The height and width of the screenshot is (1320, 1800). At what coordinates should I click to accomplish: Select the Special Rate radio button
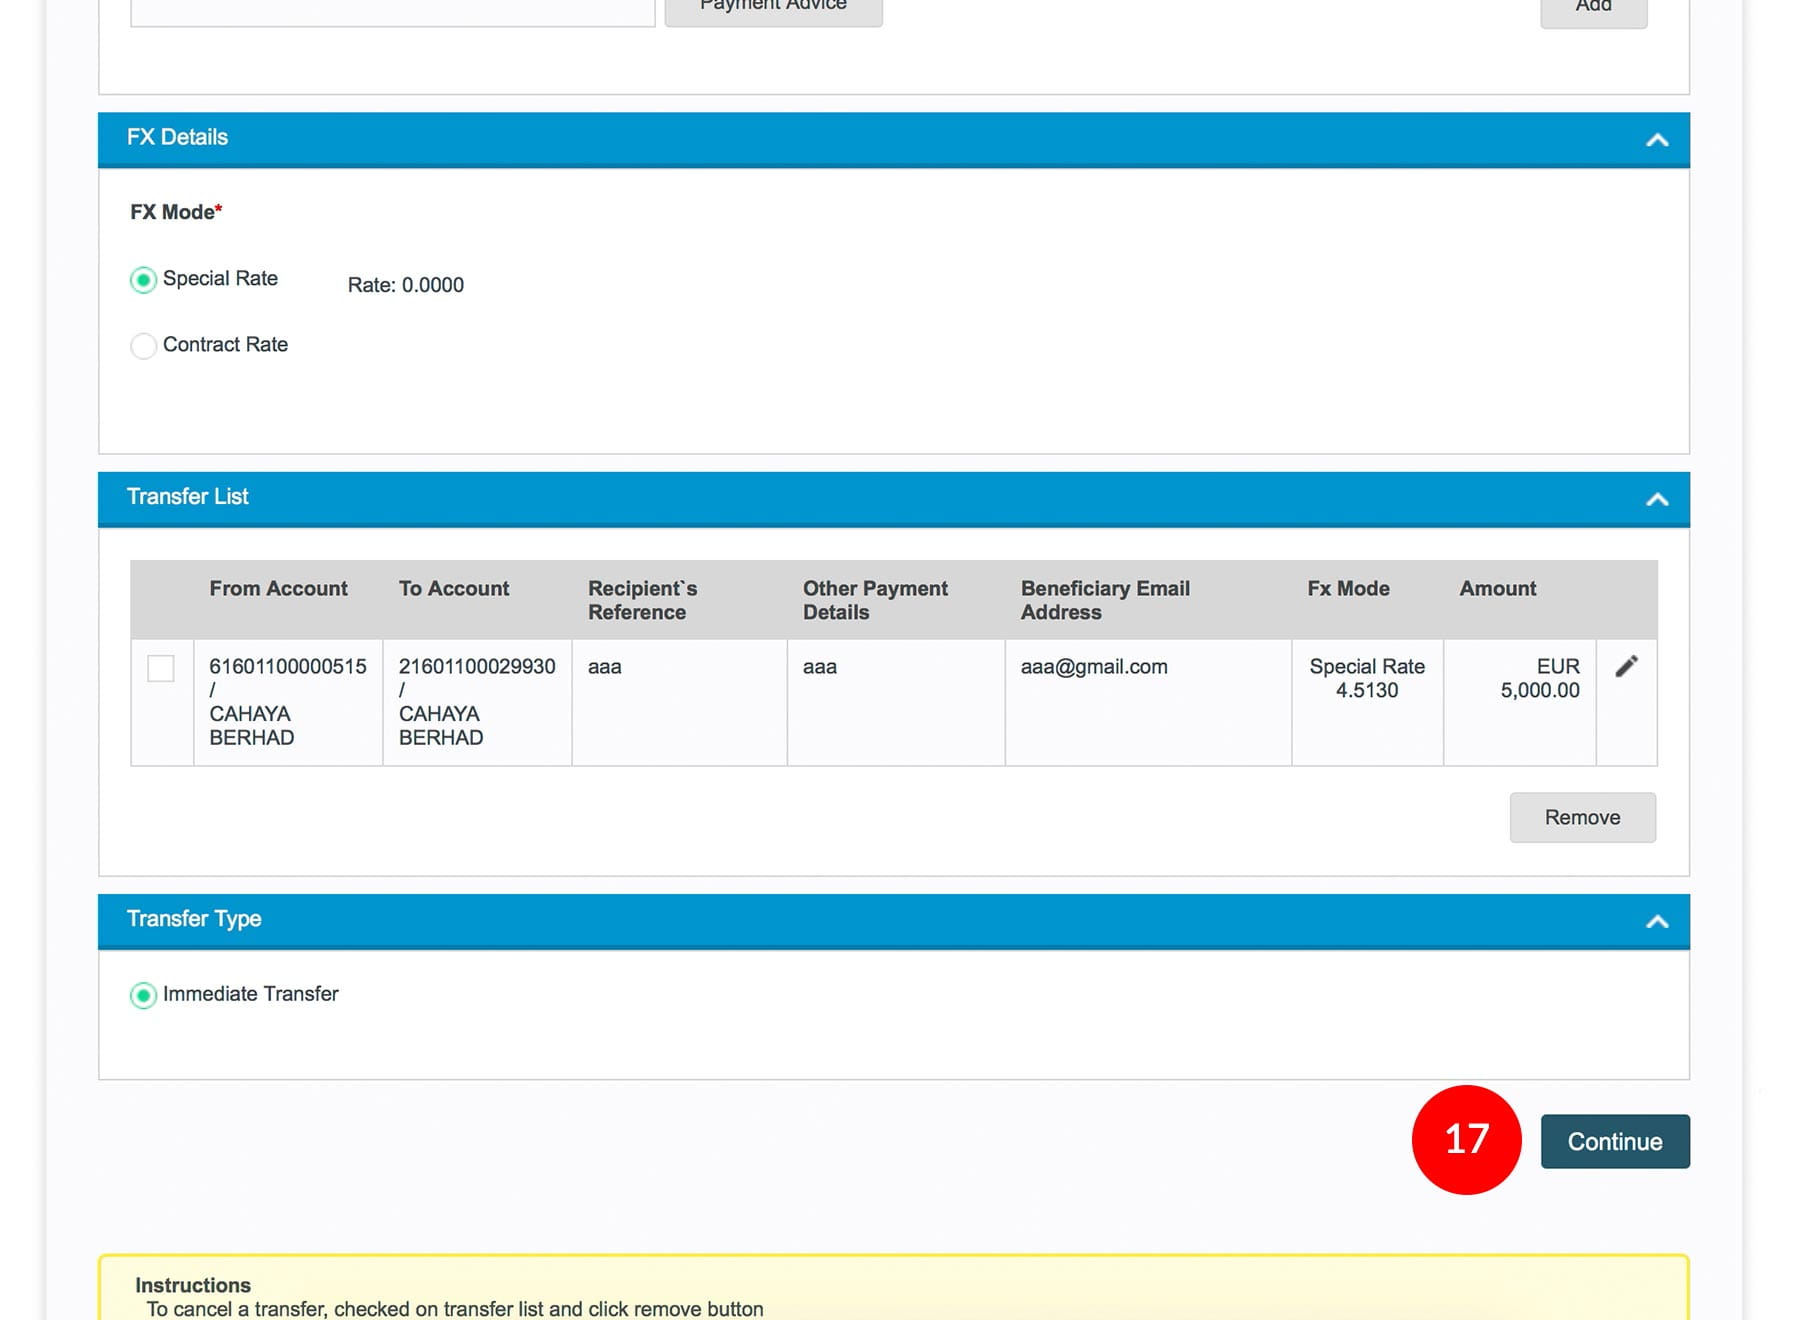144,280
